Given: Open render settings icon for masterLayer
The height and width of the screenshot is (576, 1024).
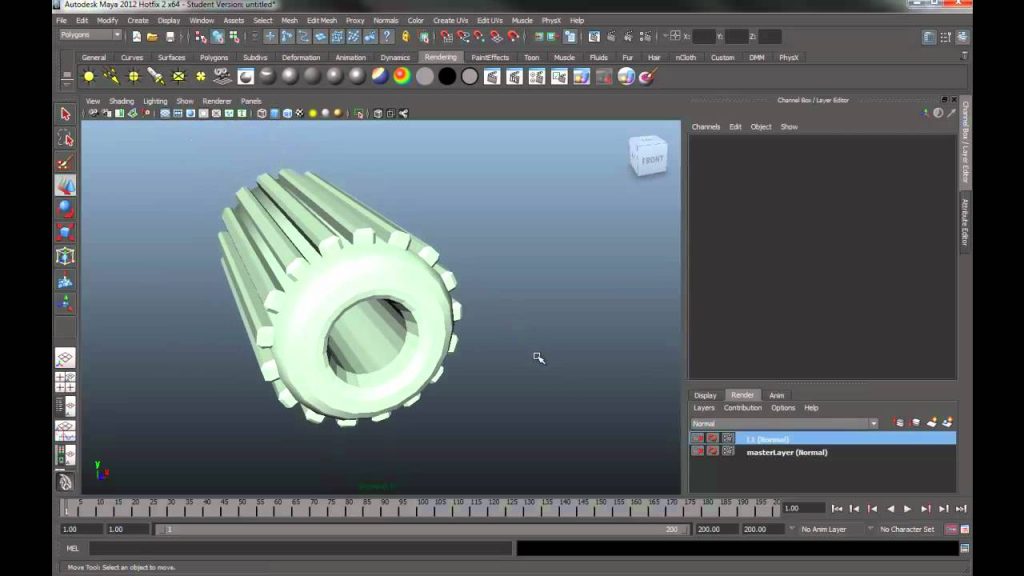Looking at the screenshot, I should (728, 451).
